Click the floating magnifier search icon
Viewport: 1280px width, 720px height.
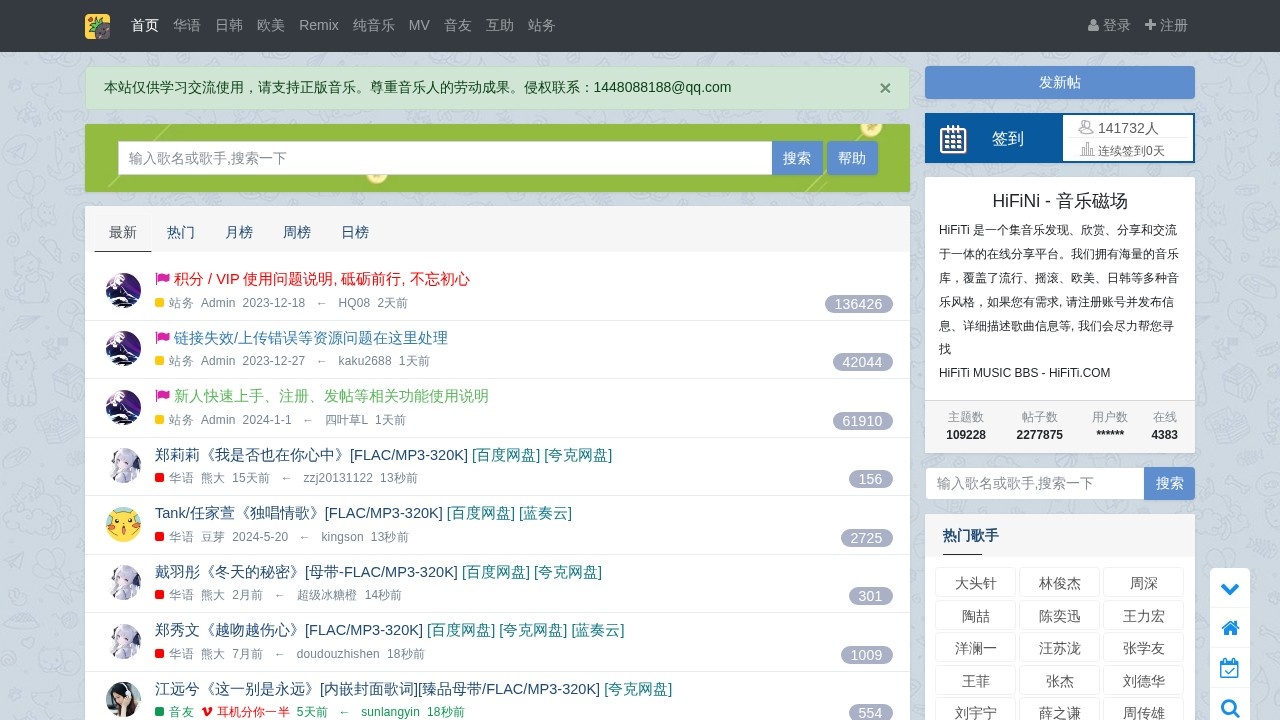pos(1230,708)
